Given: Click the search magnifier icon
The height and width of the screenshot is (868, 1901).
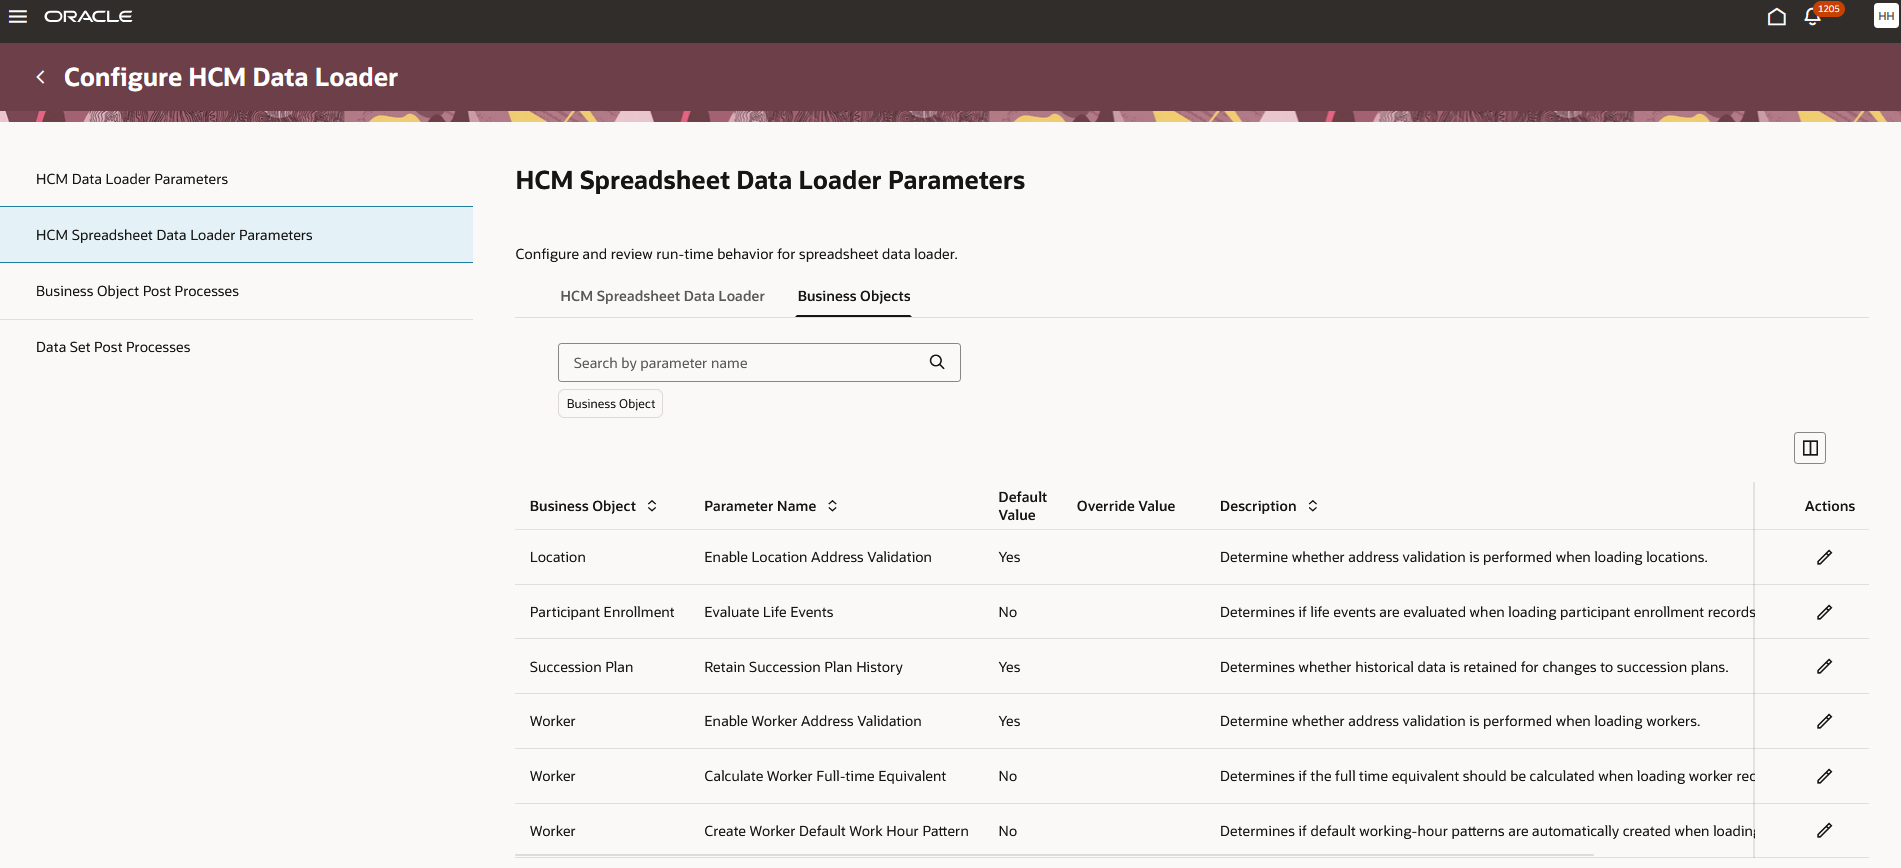Looking at the screenshot, I should [x=937, y=362].
